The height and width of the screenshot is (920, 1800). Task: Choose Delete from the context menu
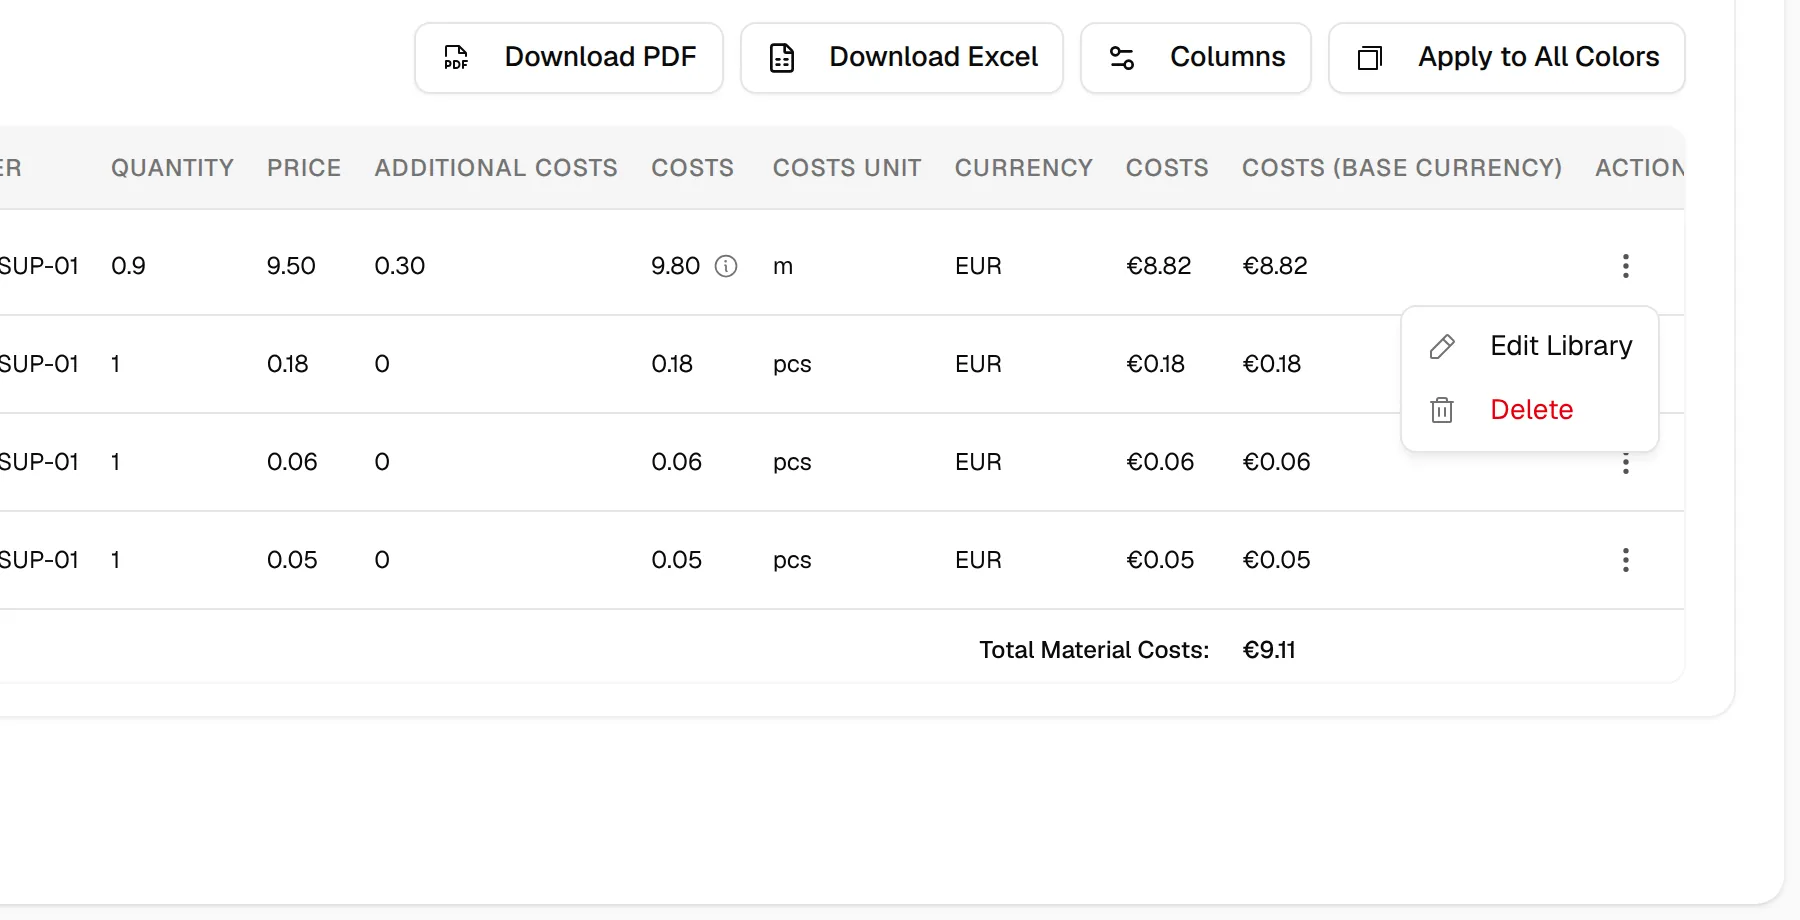point(1530,410)
